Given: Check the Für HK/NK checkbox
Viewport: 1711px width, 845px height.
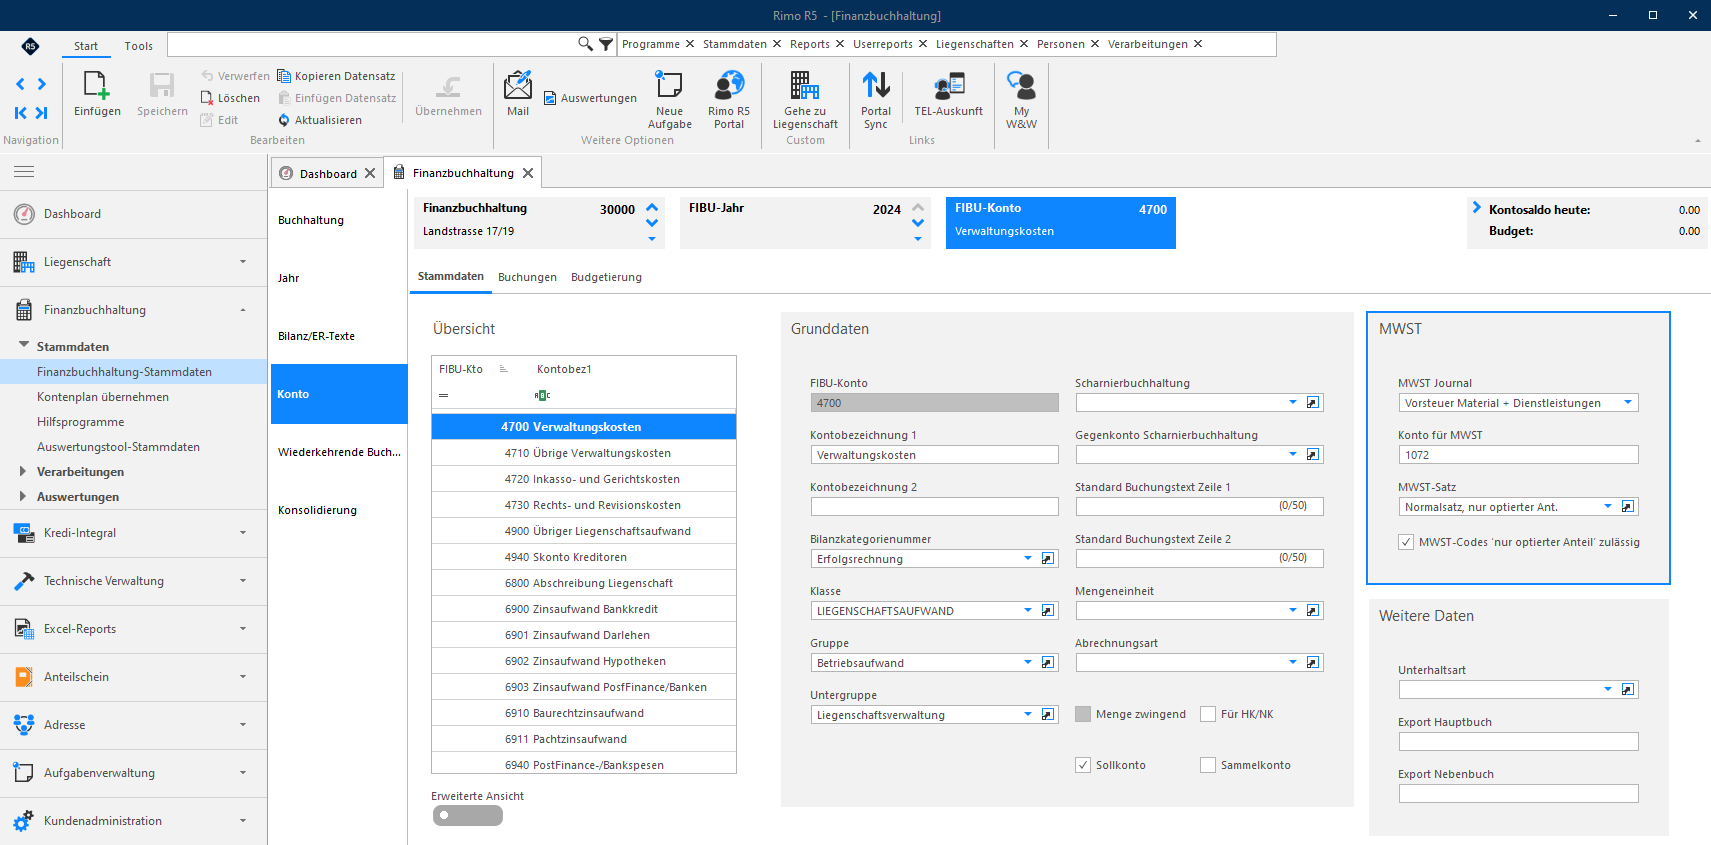Looking at the screenshot, I should pos(1208,714).
